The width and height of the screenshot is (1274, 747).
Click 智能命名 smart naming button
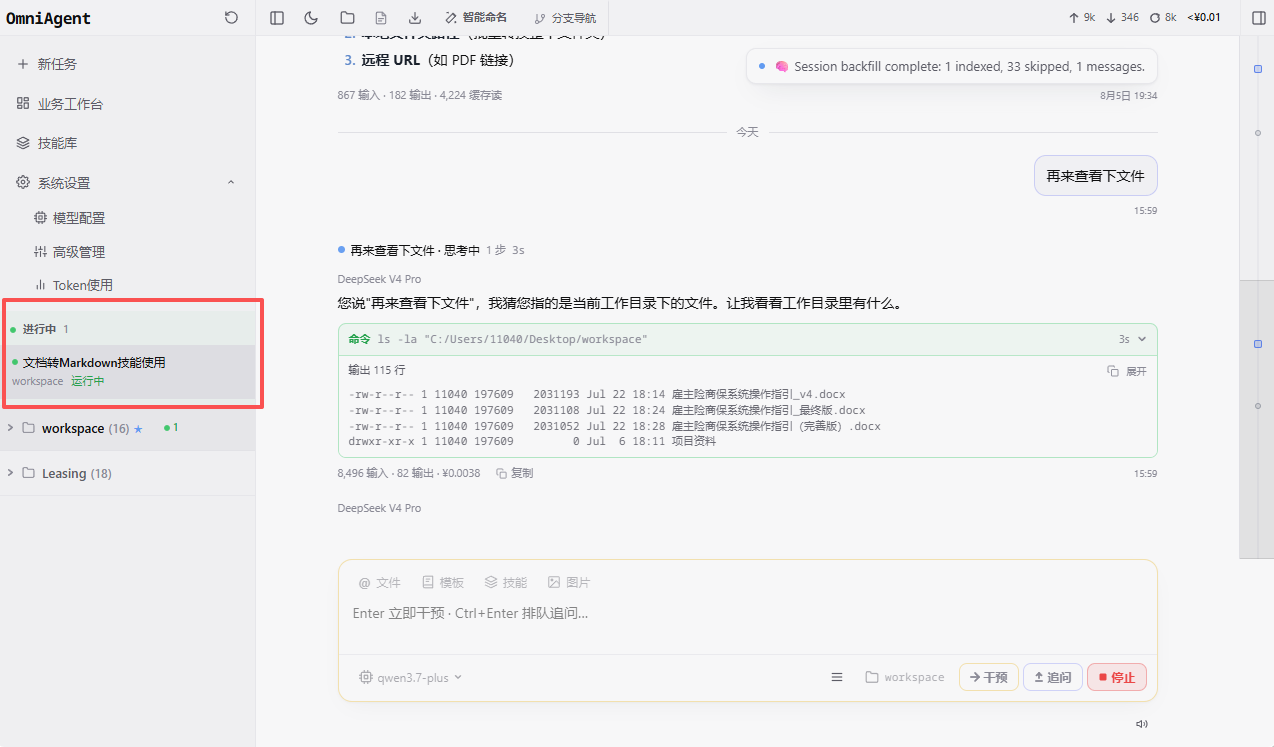476,18
